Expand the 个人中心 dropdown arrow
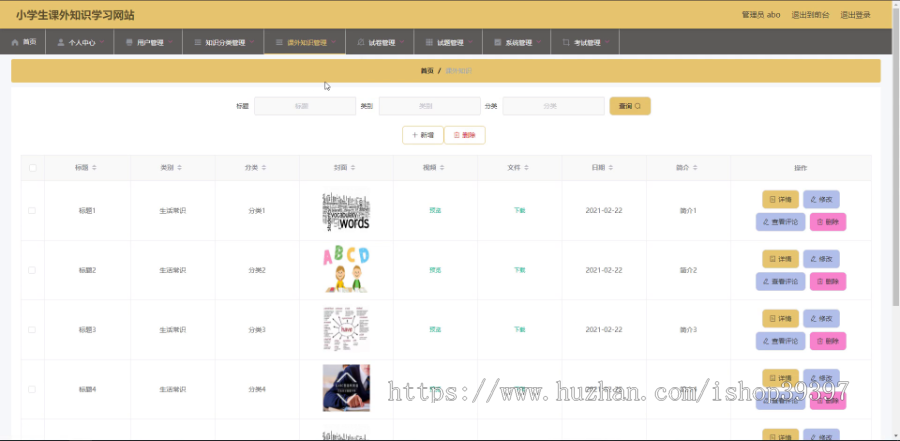The image size is (900, 441). click(102, 42)
